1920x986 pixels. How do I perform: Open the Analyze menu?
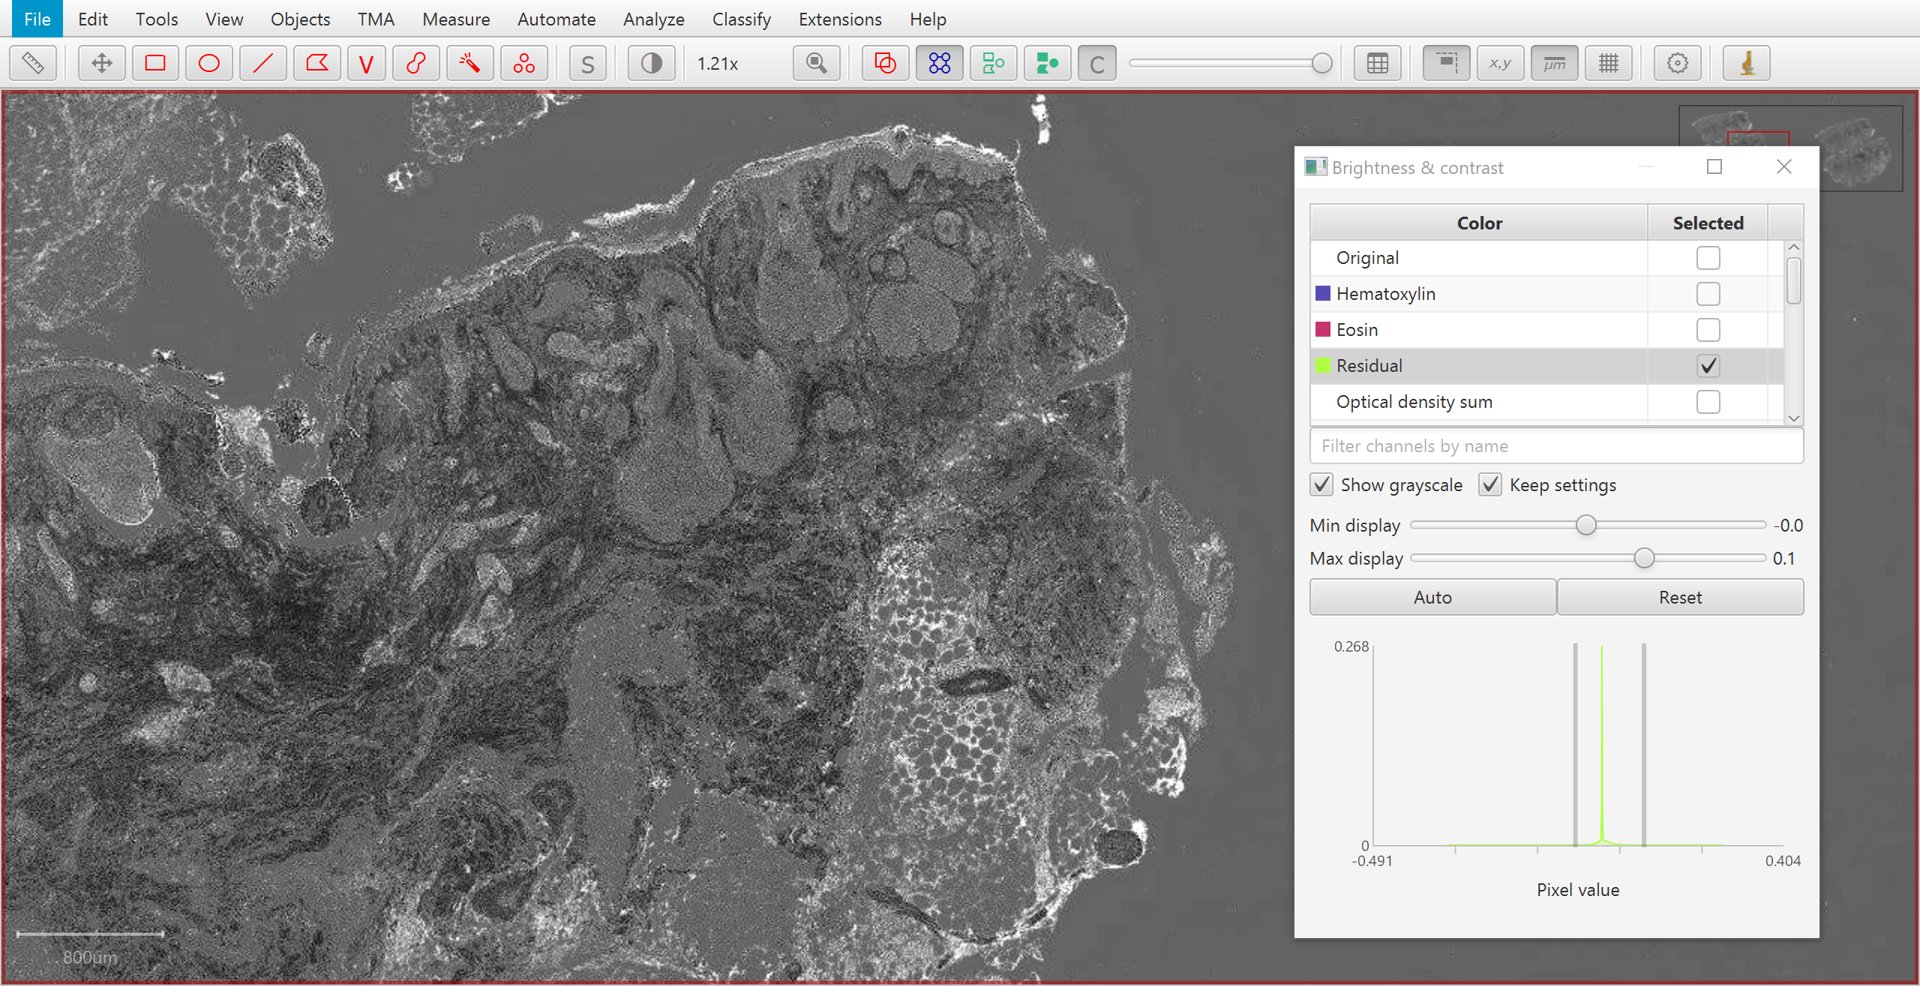[x=653, y=19]
